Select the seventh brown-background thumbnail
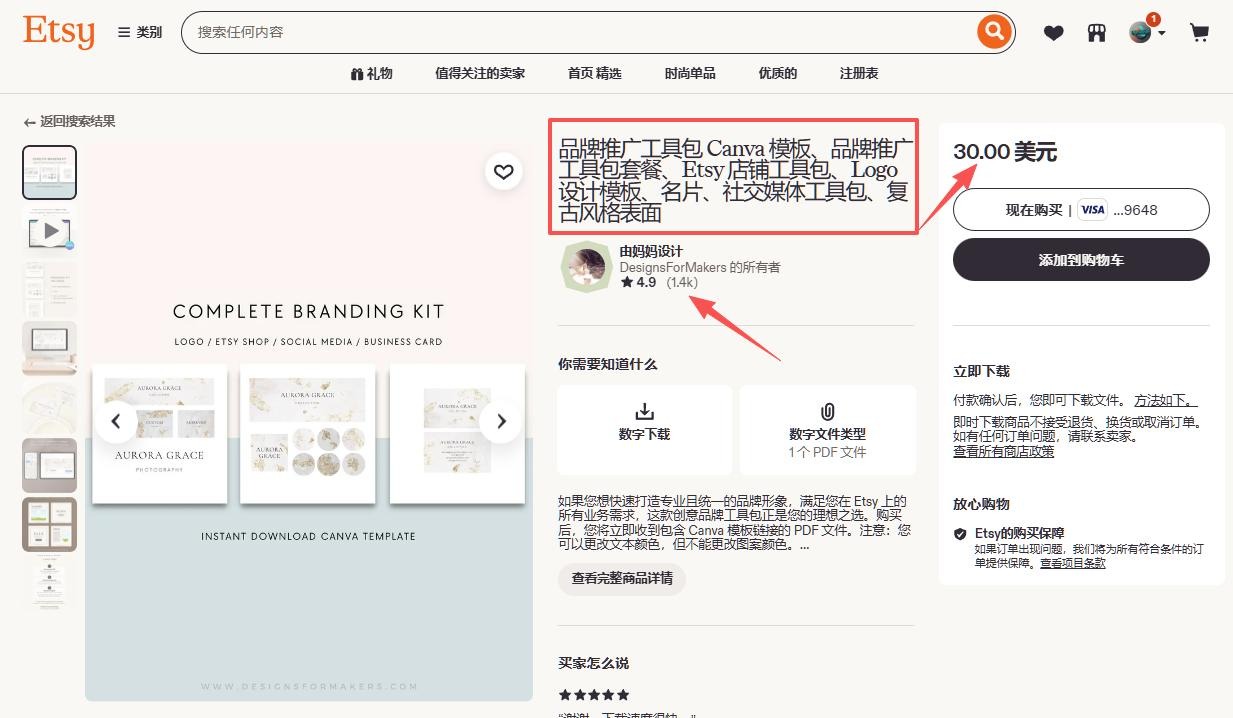The image size is (1233, 718). pyautogui.click(x=50, y=524)
